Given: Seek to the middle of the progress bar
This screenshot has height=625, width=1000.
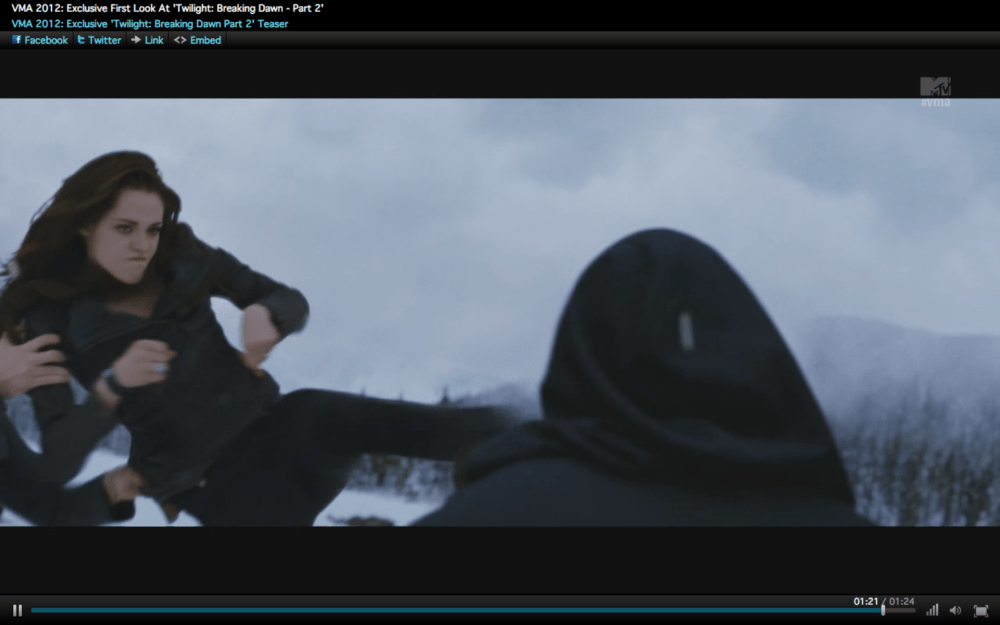Looking at the screenshot, I should (x=472, y=610).
